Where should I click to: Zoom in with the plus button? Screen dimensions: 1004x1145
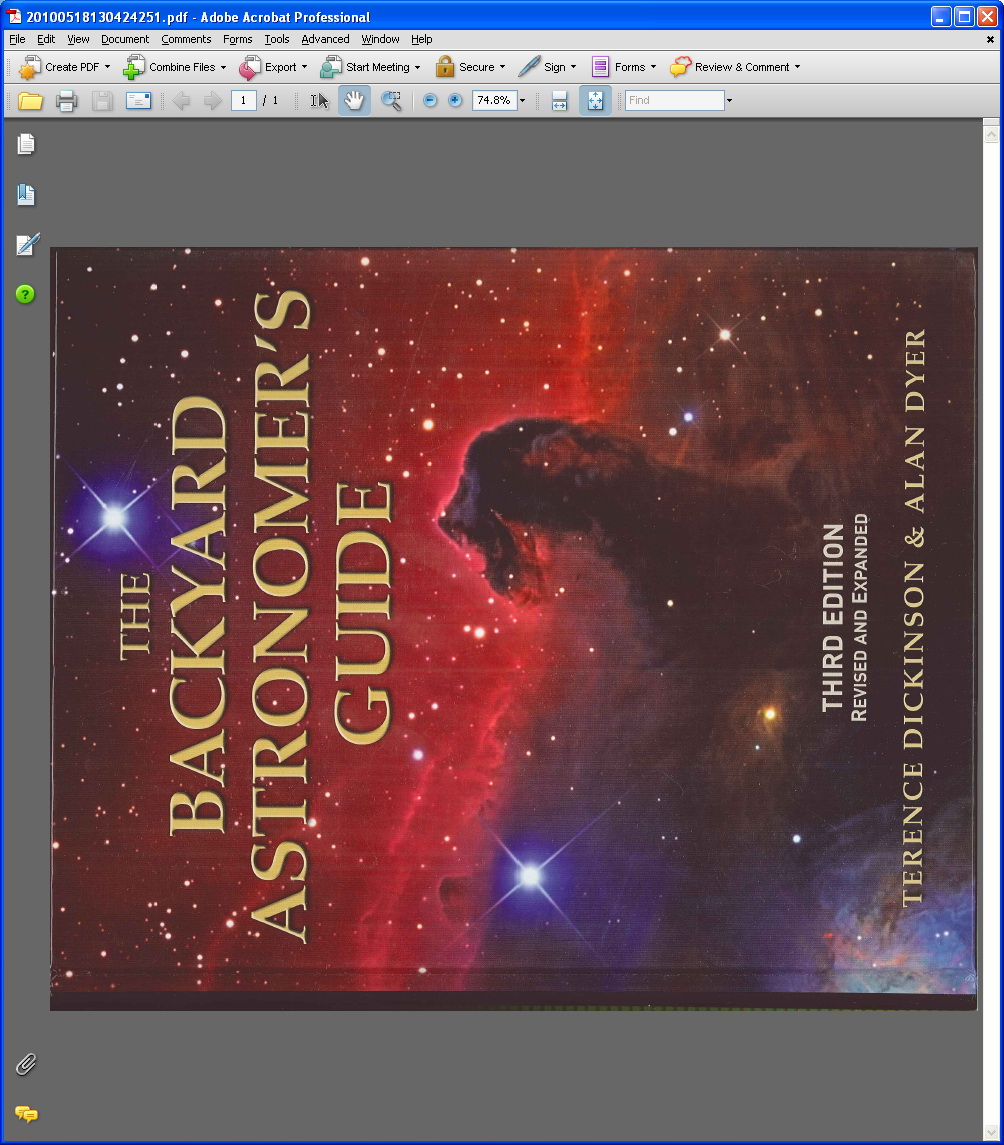455,100
